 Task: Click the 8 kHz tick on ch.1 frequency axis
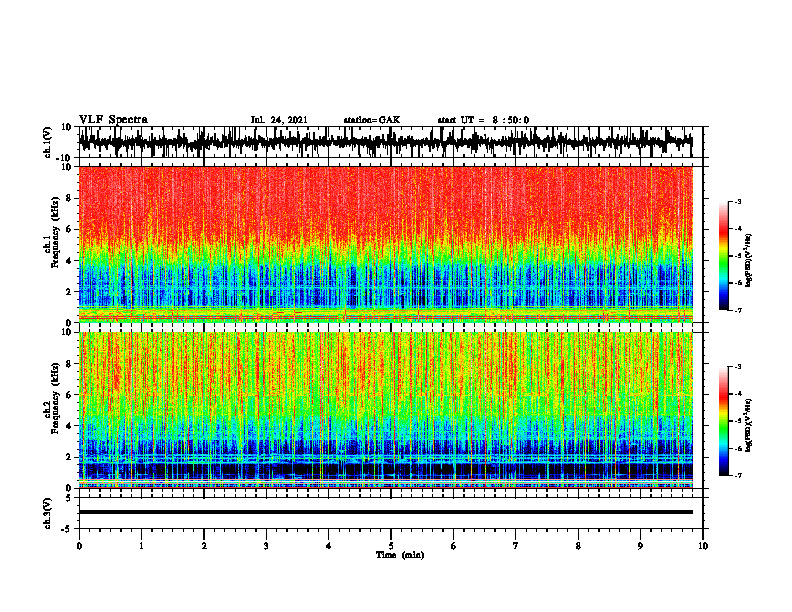[x=69, y=198]
